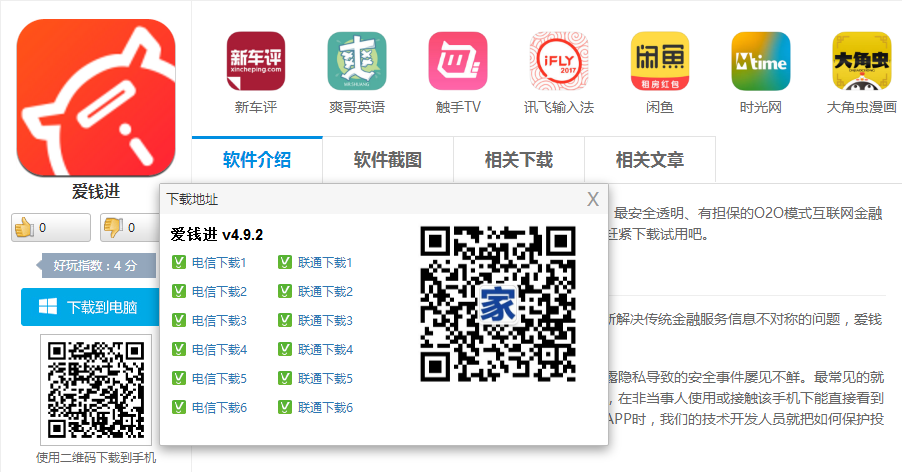Click the green shield beside 电信下载5

click(179, 378)
